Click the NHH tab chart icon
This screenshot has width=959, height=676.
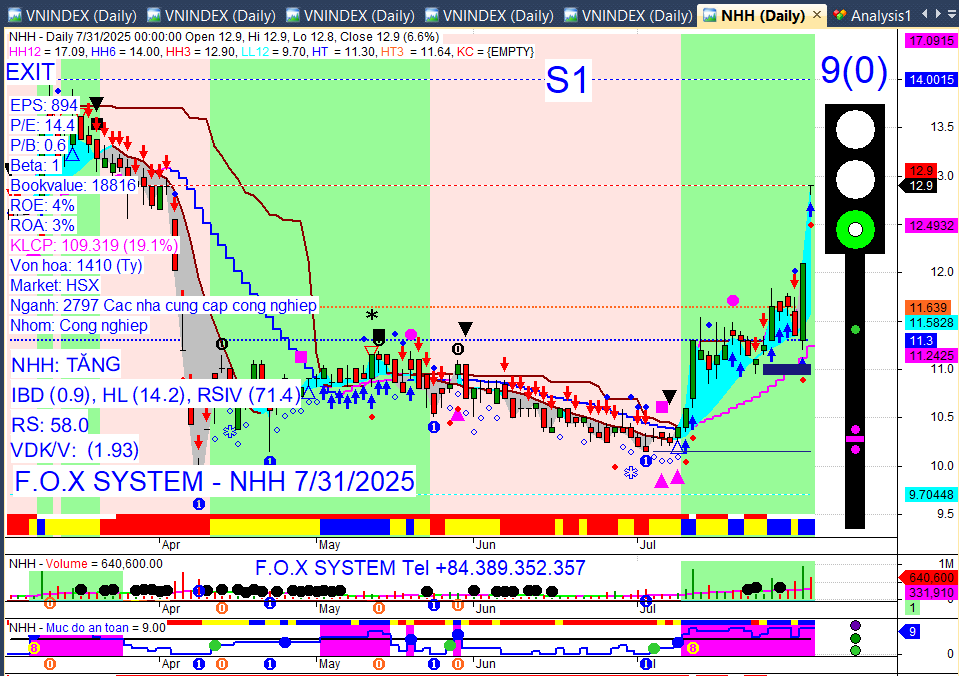709,15
